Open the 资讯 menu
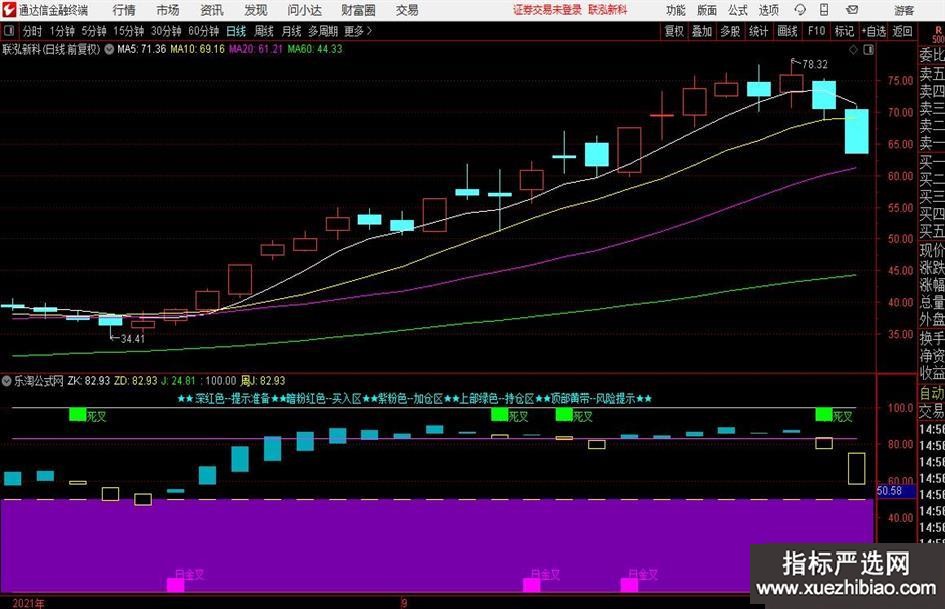The height and width of the screenshot is (609, 945). (x=212, y=10)
